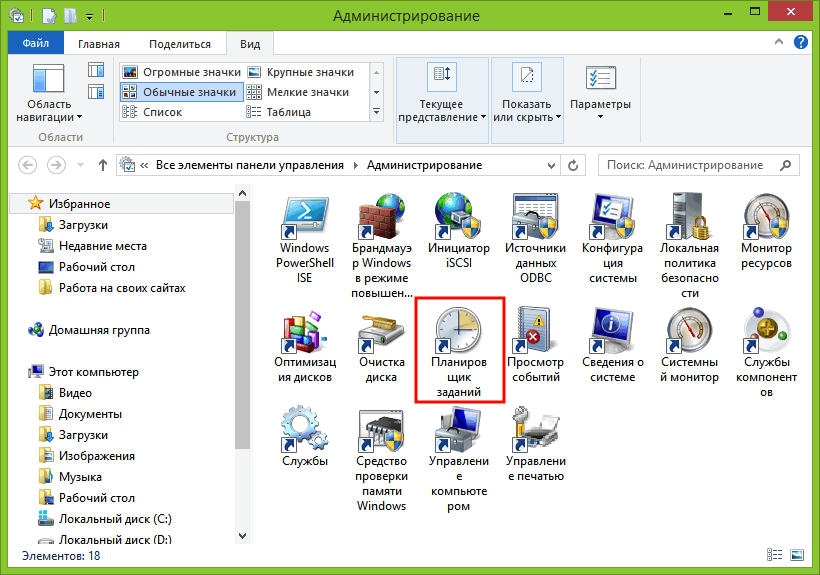Select Огромные значки layout
This screenshot has width=820, height=575.
[181, 72]
